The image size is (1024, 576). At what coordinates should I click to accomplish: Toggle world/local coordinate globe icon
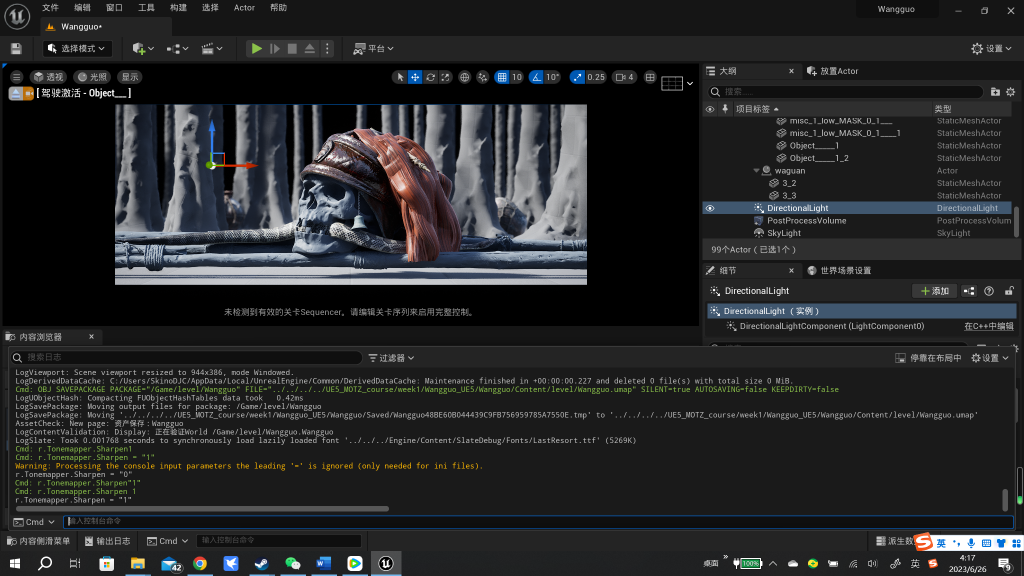point(464,77)
